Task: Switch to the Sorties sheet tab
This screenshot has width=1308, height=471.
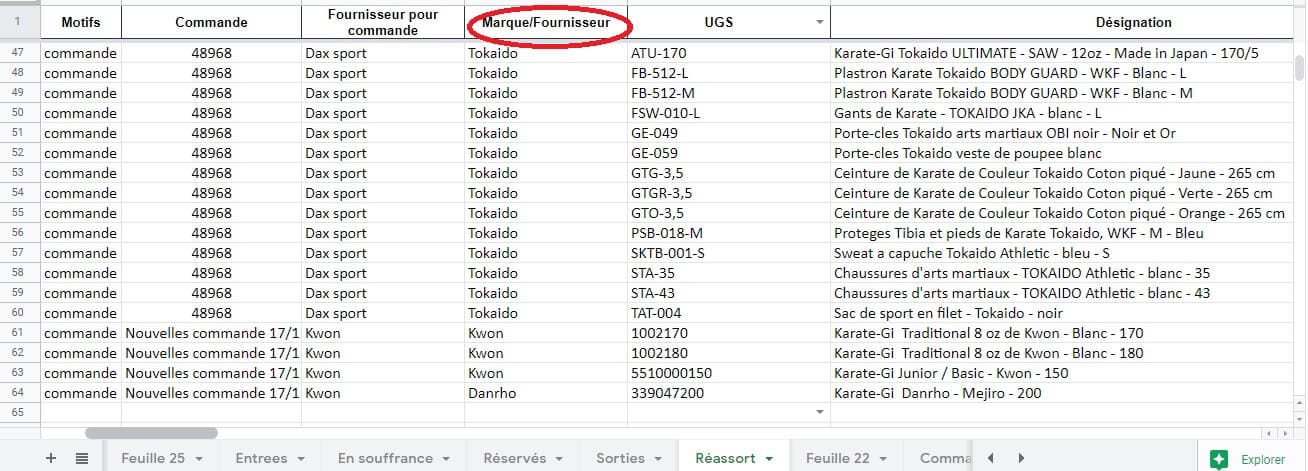Action: (620, 458)
